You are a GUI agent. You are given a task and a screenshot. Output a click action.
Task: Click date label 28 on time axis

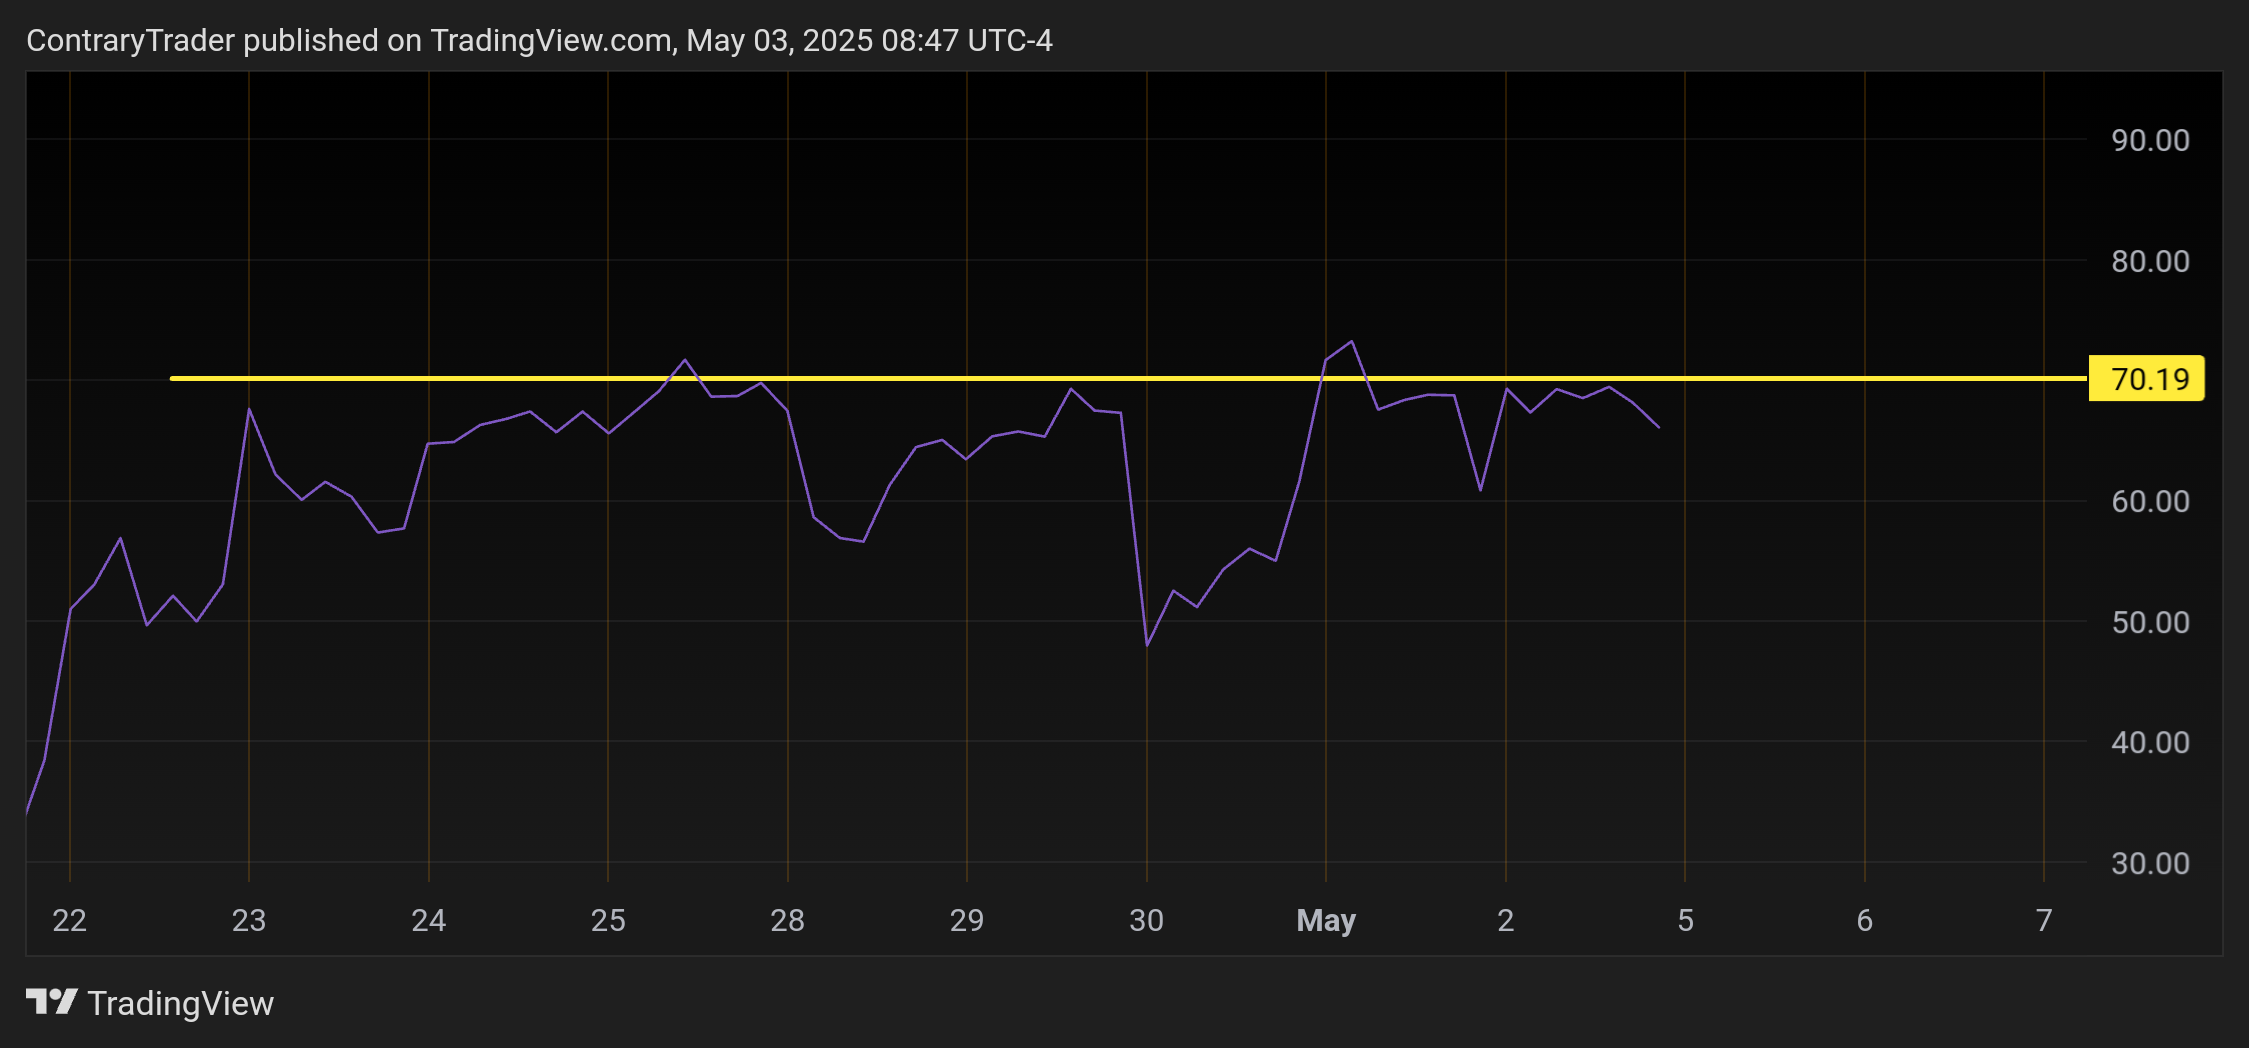tap(788, 920)
